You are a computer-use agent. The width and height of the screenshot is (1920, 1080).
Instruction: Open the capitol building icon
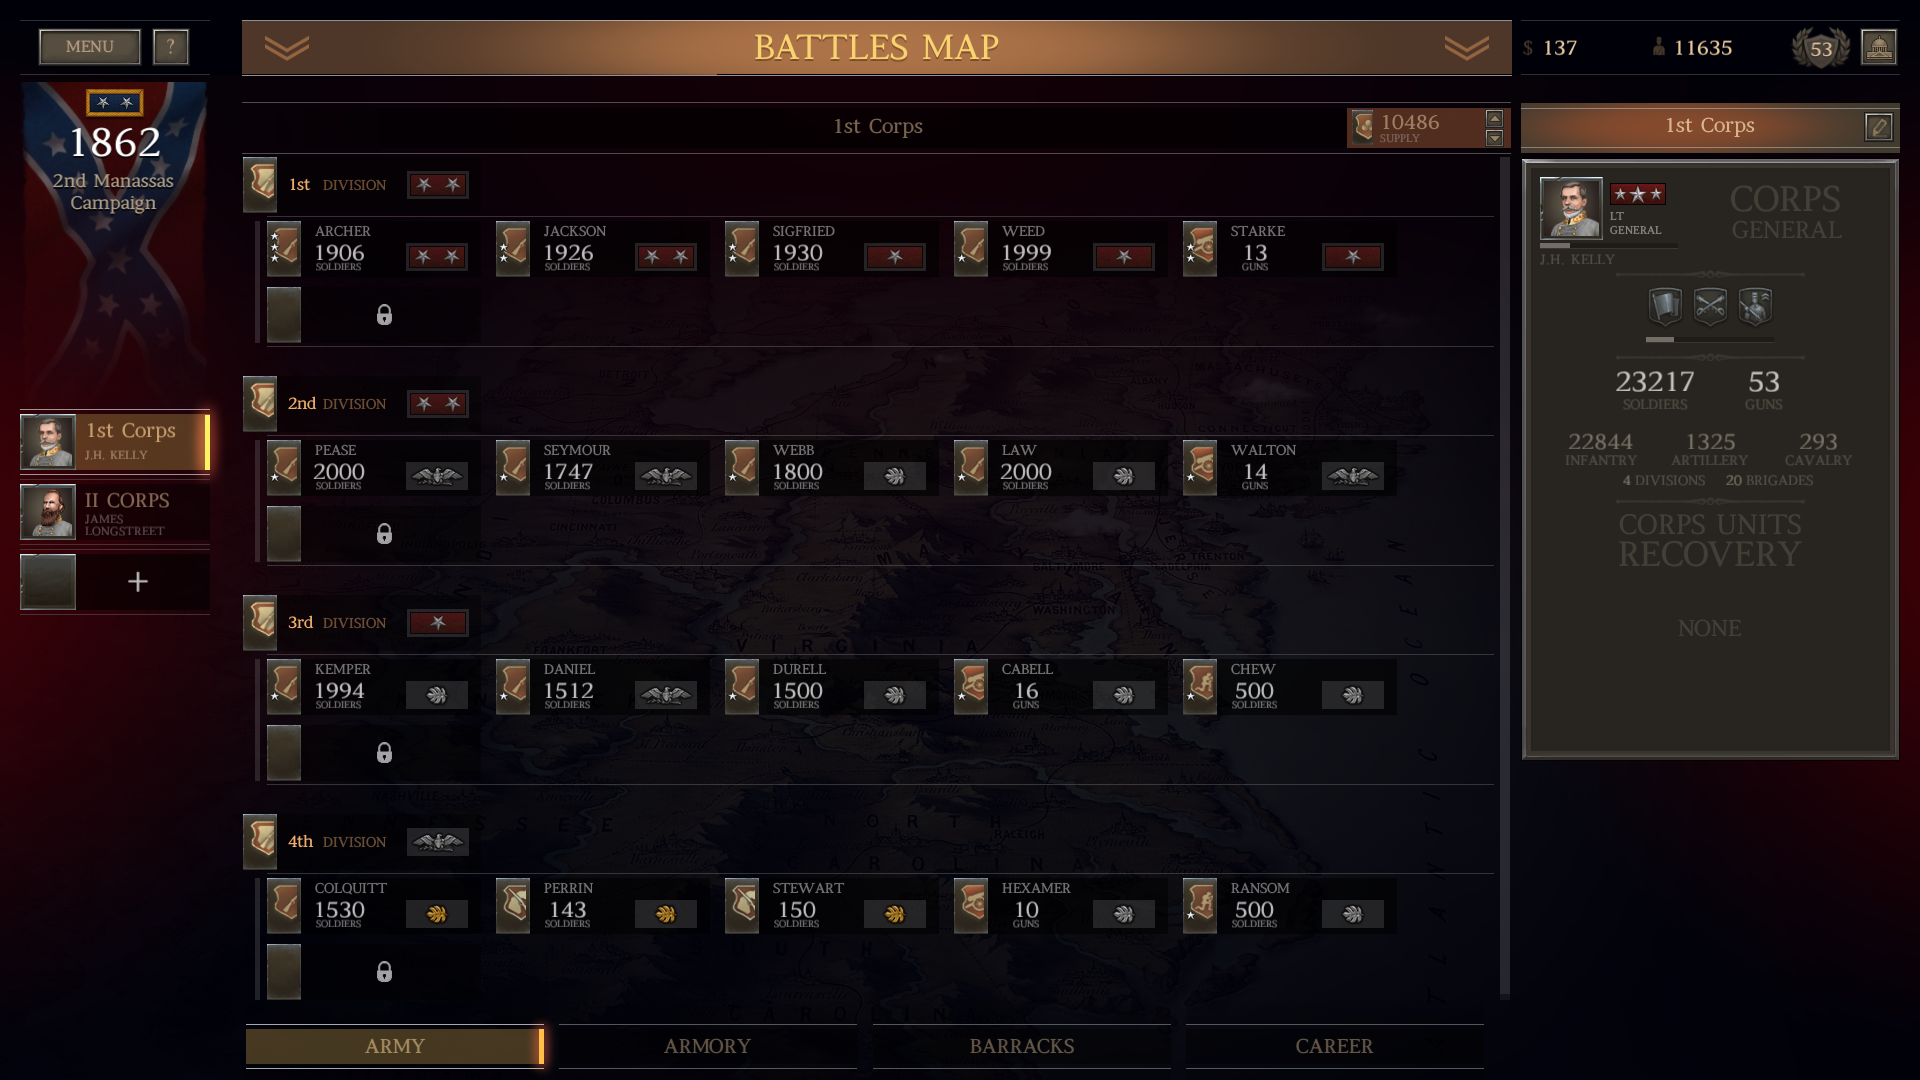coord(1878,47)
